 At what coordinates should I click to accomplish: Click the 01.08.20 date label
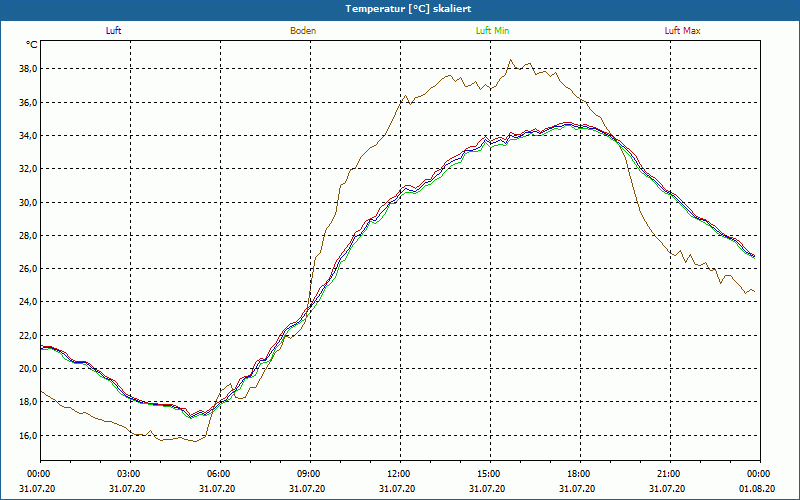point(757,488)
